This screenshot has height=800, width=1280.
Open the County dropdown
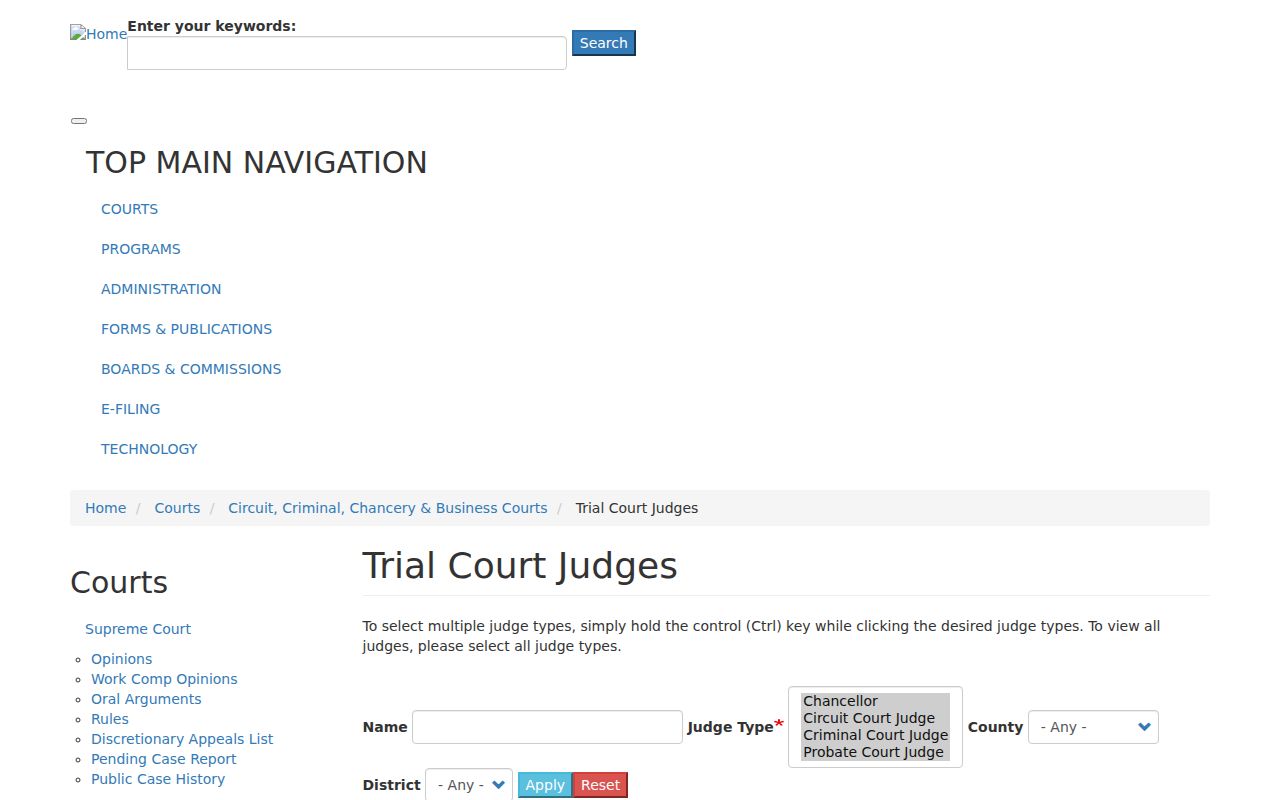point(1093,727)
